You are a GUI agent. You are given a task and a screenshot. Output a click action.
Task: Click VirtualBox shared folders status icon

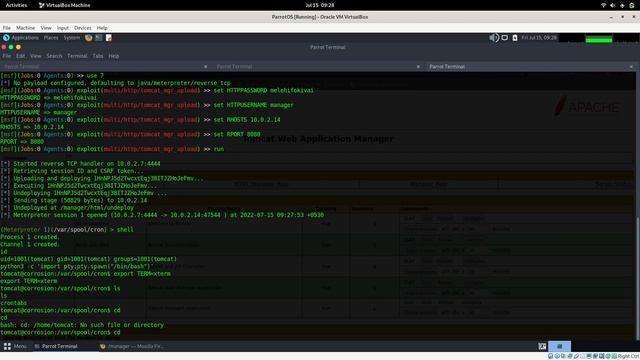pos(582,356)
